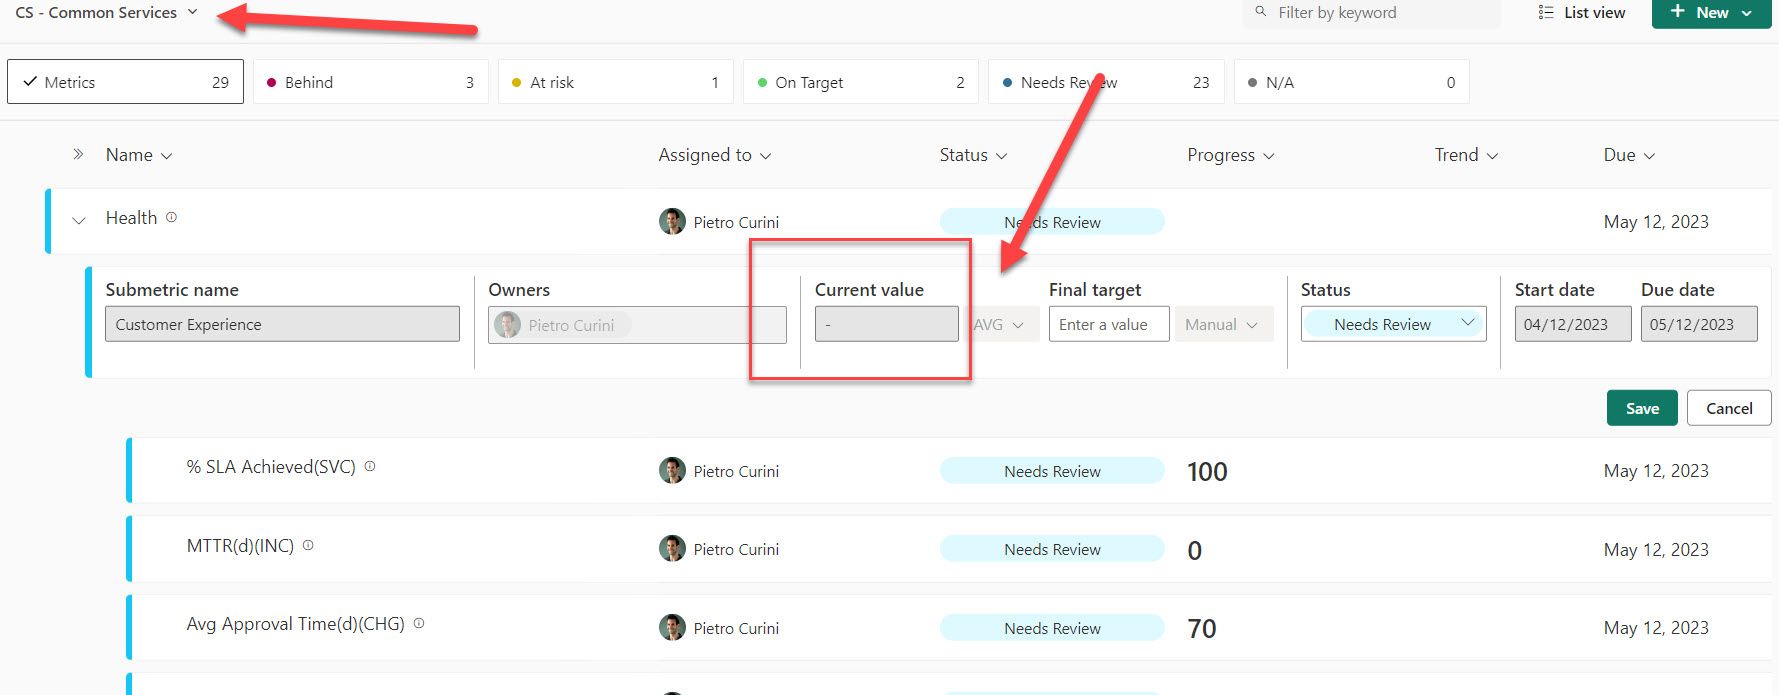Viewport: 1779px width, 695px height.
Task: Click the Save button
Action: click(x=1642, y=408)
